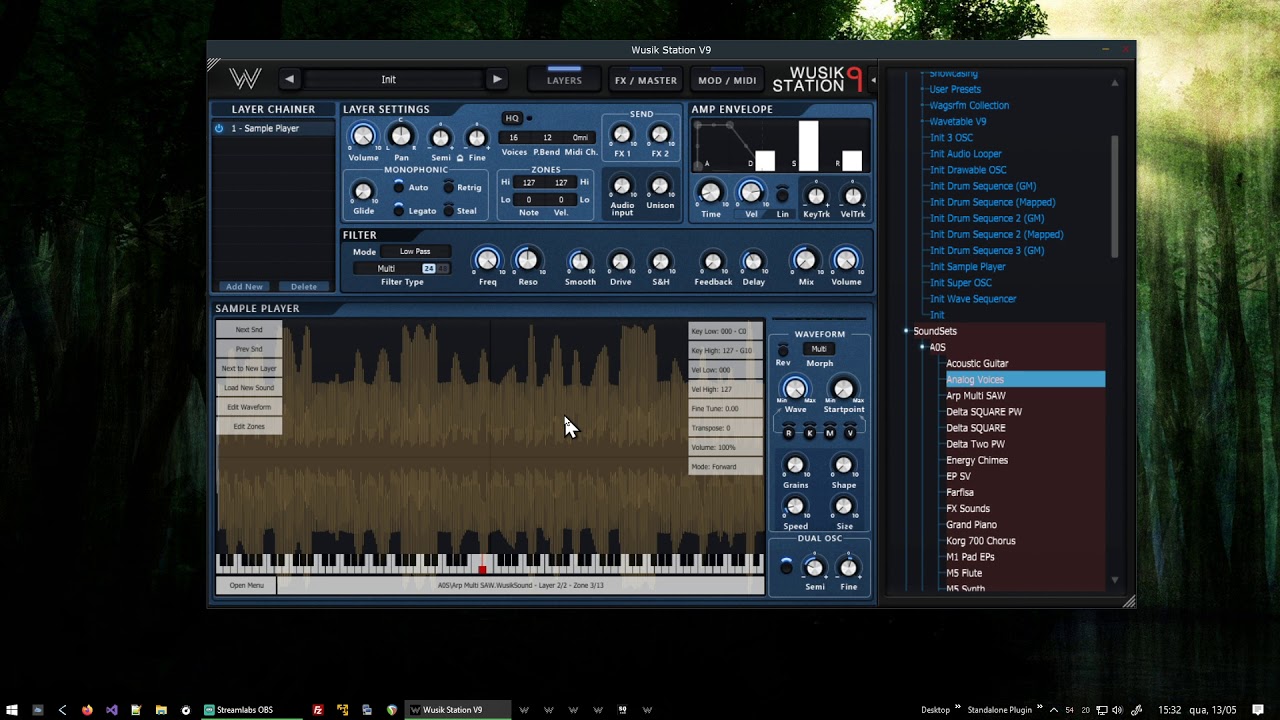Click the Next Snd button
This screenshot has height=720, width=1280.
(x=249, y=330)
